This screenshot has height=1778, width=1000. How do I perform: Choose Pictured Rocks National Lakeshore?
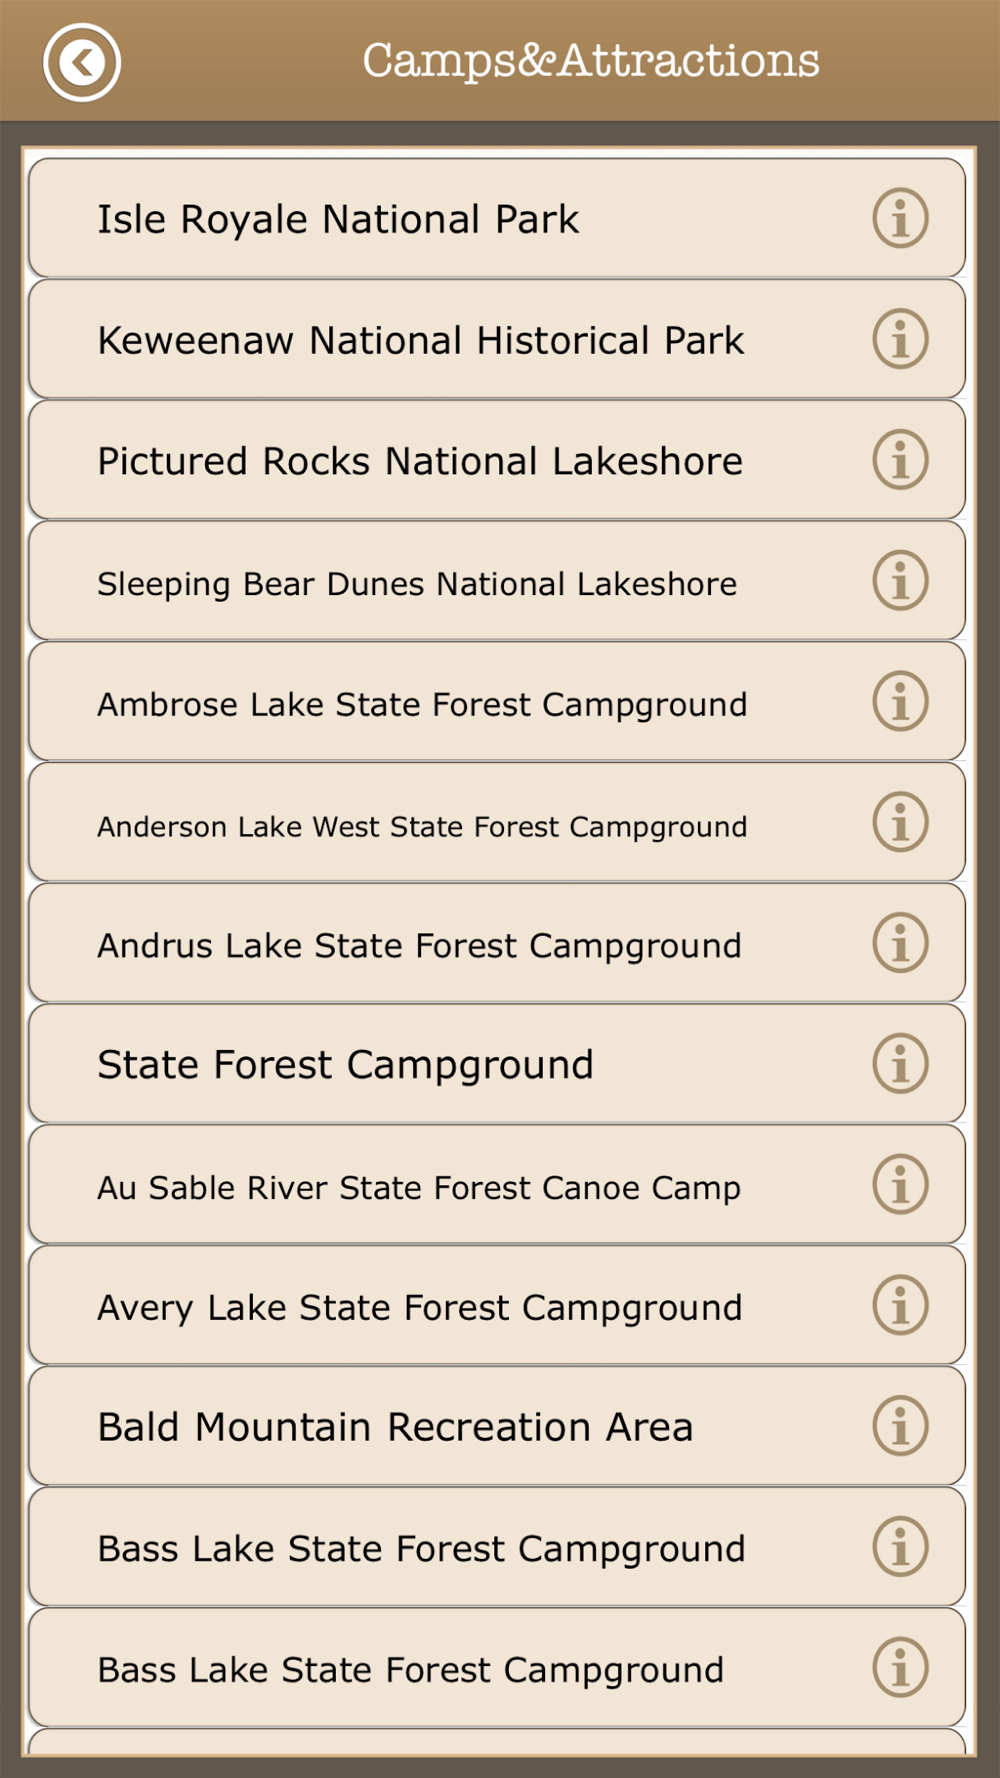(497, 460)
